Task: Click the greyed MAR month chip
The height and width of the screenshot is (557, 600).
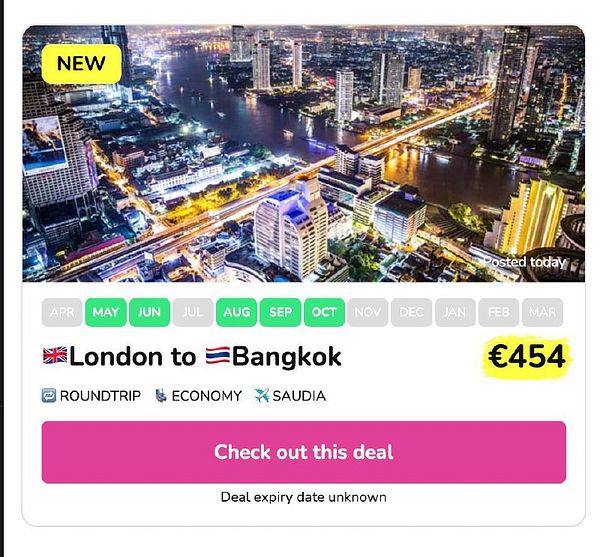Action: [x=543, y=312]
